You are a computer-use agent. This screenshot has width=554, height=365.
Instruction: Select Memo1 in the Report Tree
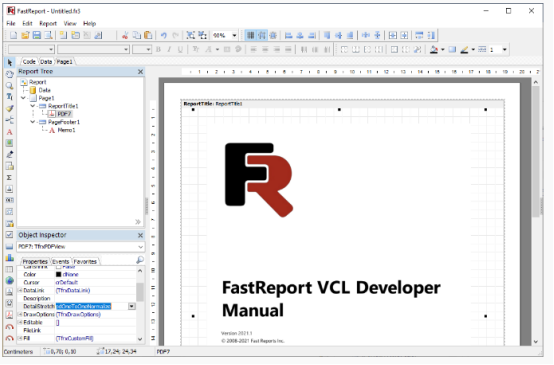66,130
